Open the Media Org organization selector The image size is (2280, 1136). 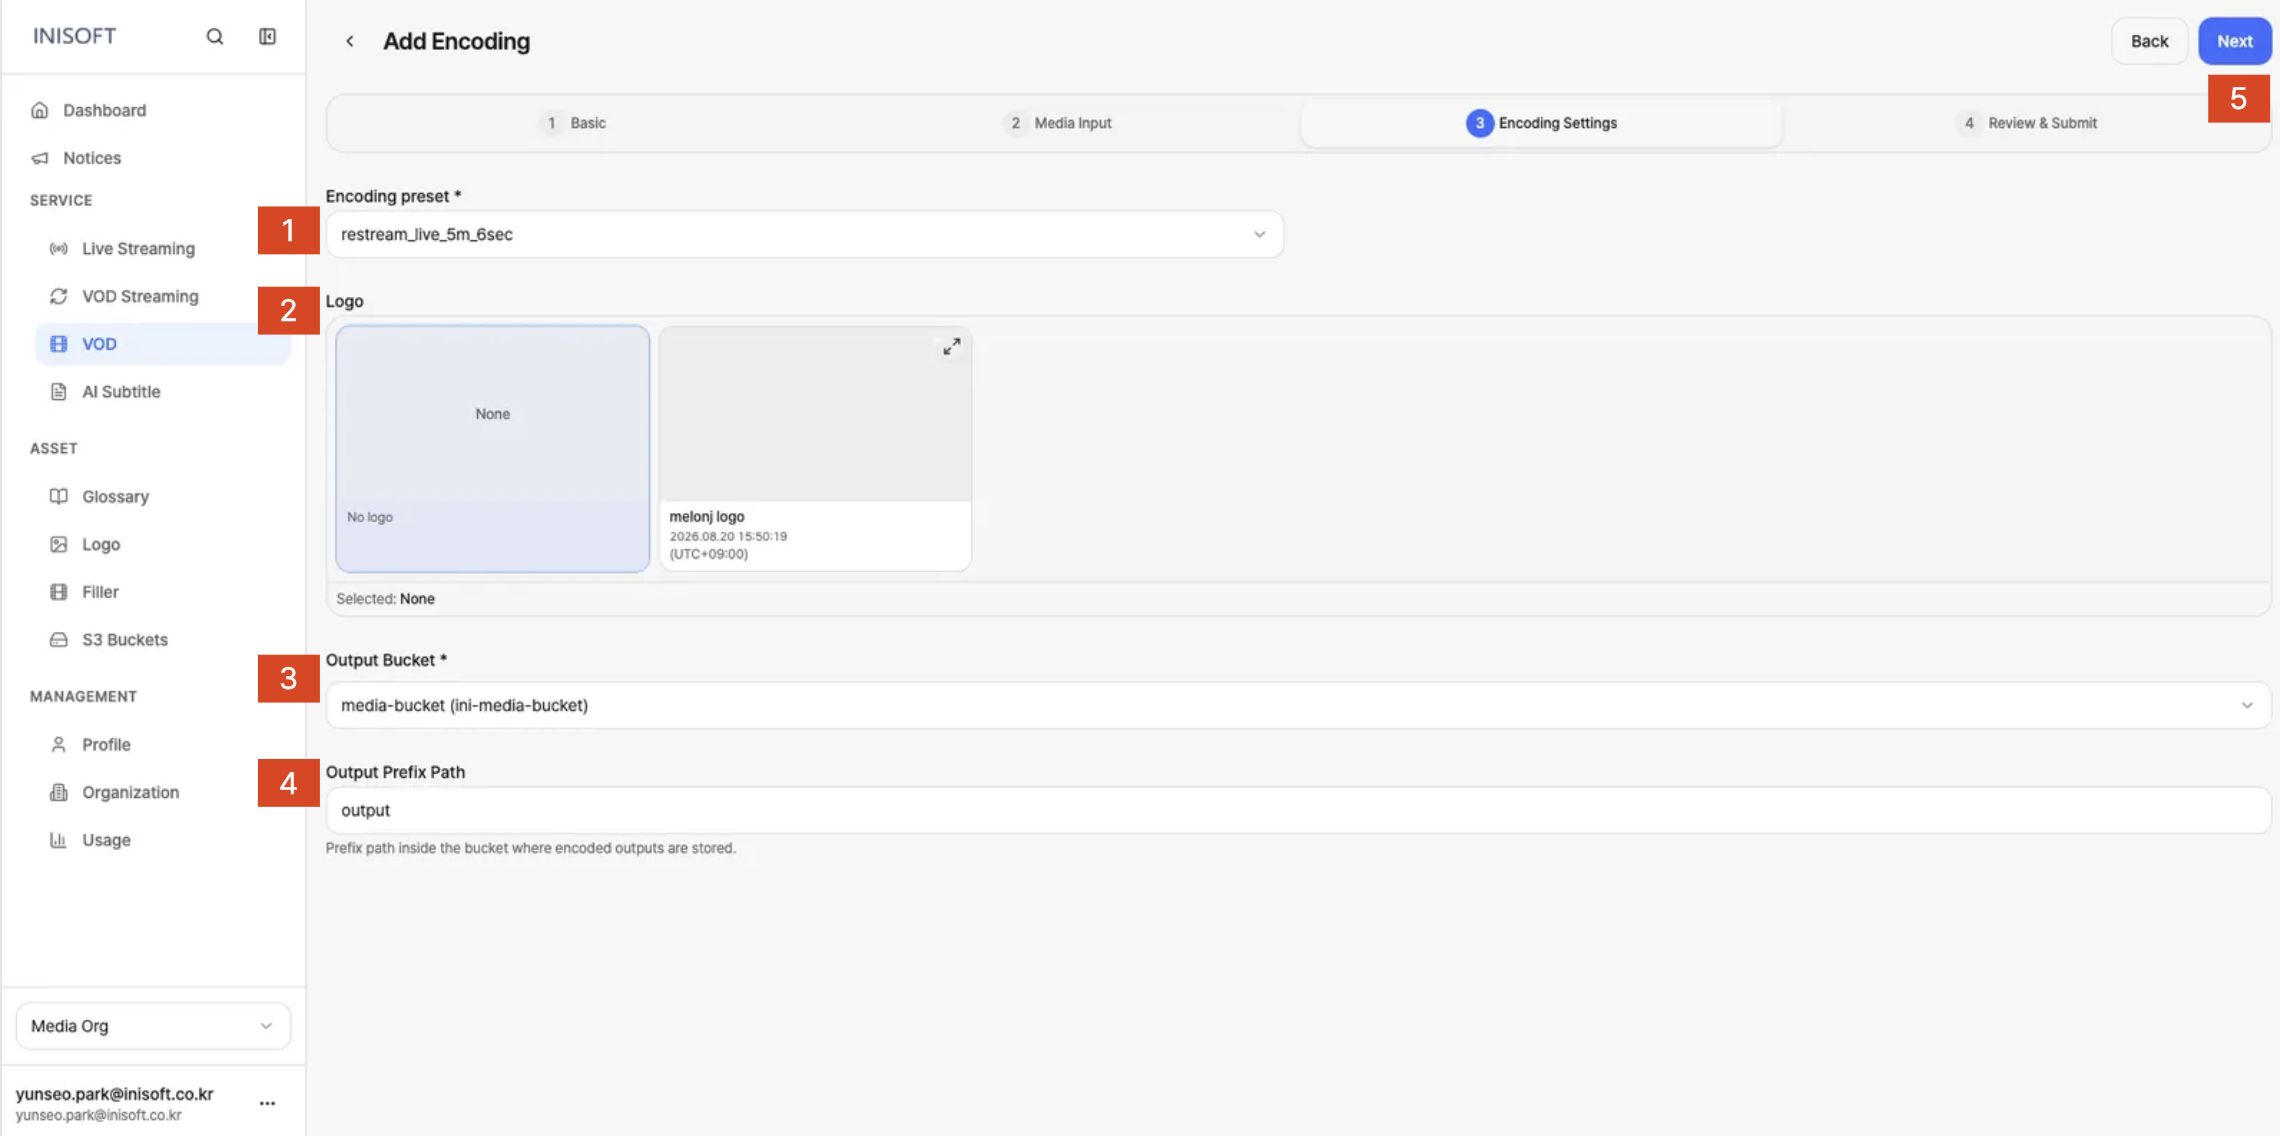click(x=153, y=1026)
